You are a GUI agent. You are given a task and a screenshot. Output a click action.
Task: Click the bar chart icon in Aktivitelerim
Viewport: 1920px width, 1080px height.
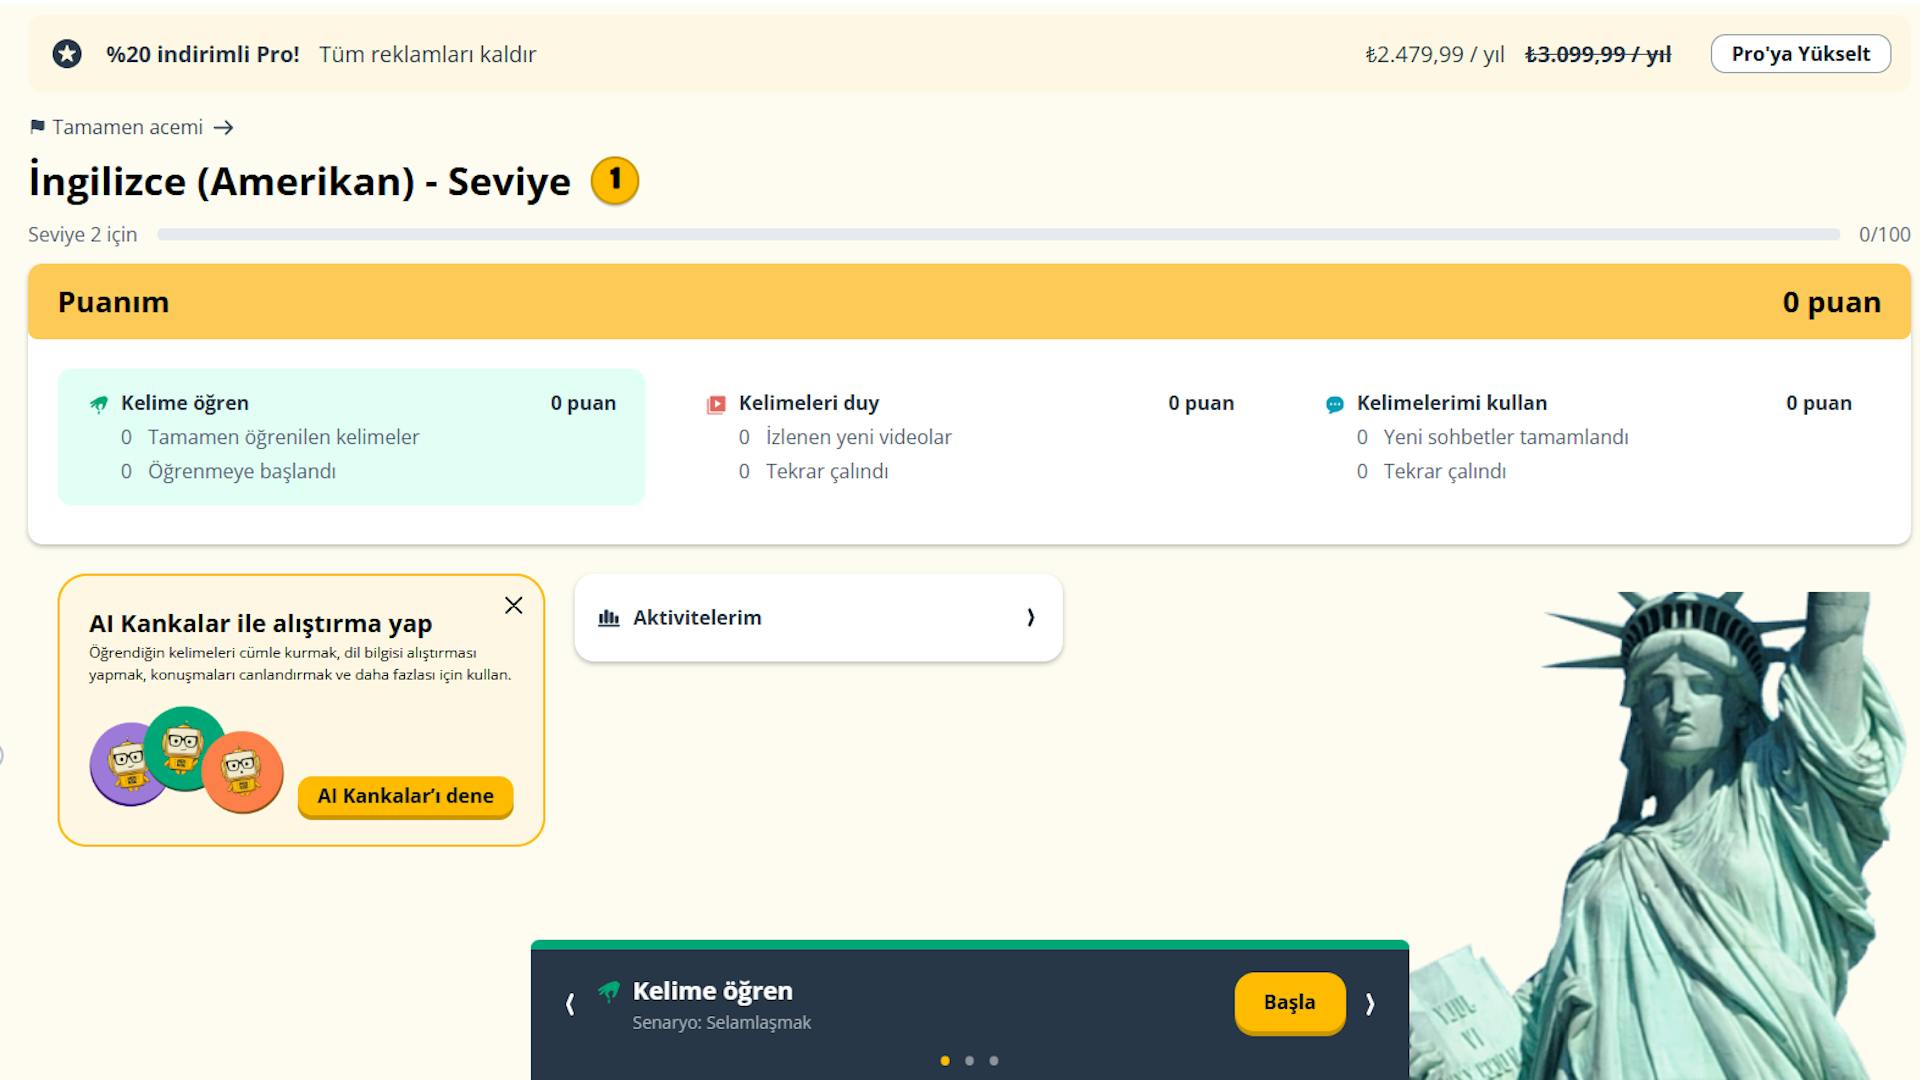[x=610, y=617]
